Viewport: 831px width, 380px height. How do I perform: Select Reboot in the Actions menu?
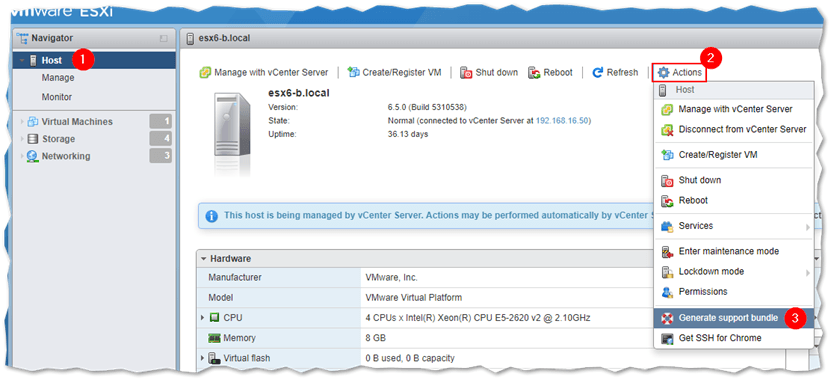point(733,200)
